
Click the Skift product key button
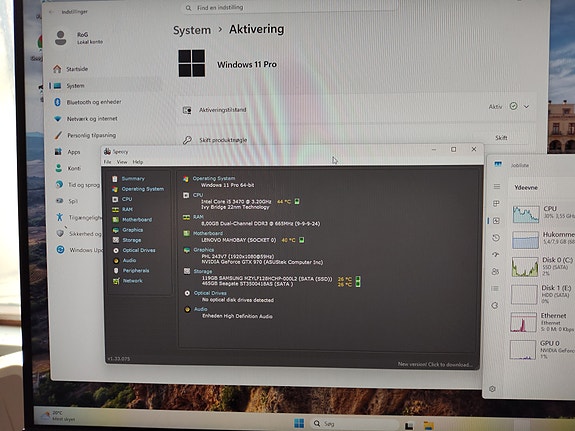pyautogui.click(x=501, y=138)
